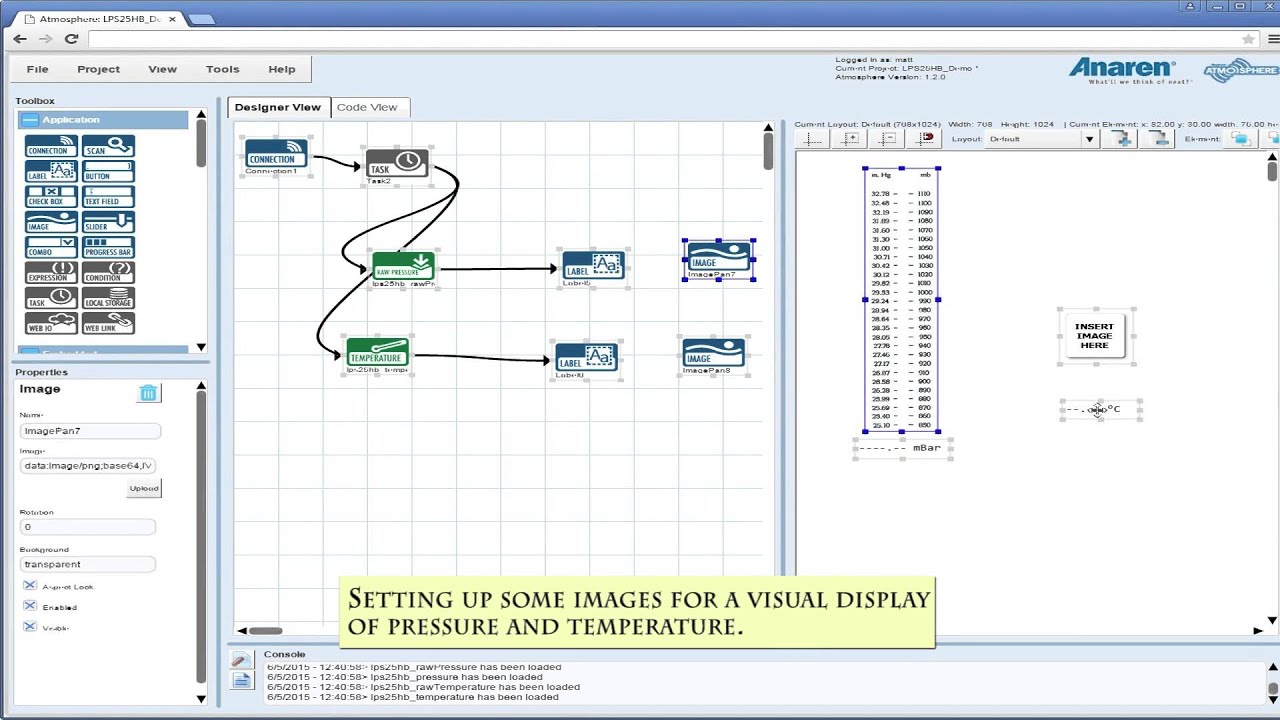The height and width of the screenshot is (720, 1280).
Task: Toggle snap magnet icon in layout toolbar
Action: pos(925,139)
